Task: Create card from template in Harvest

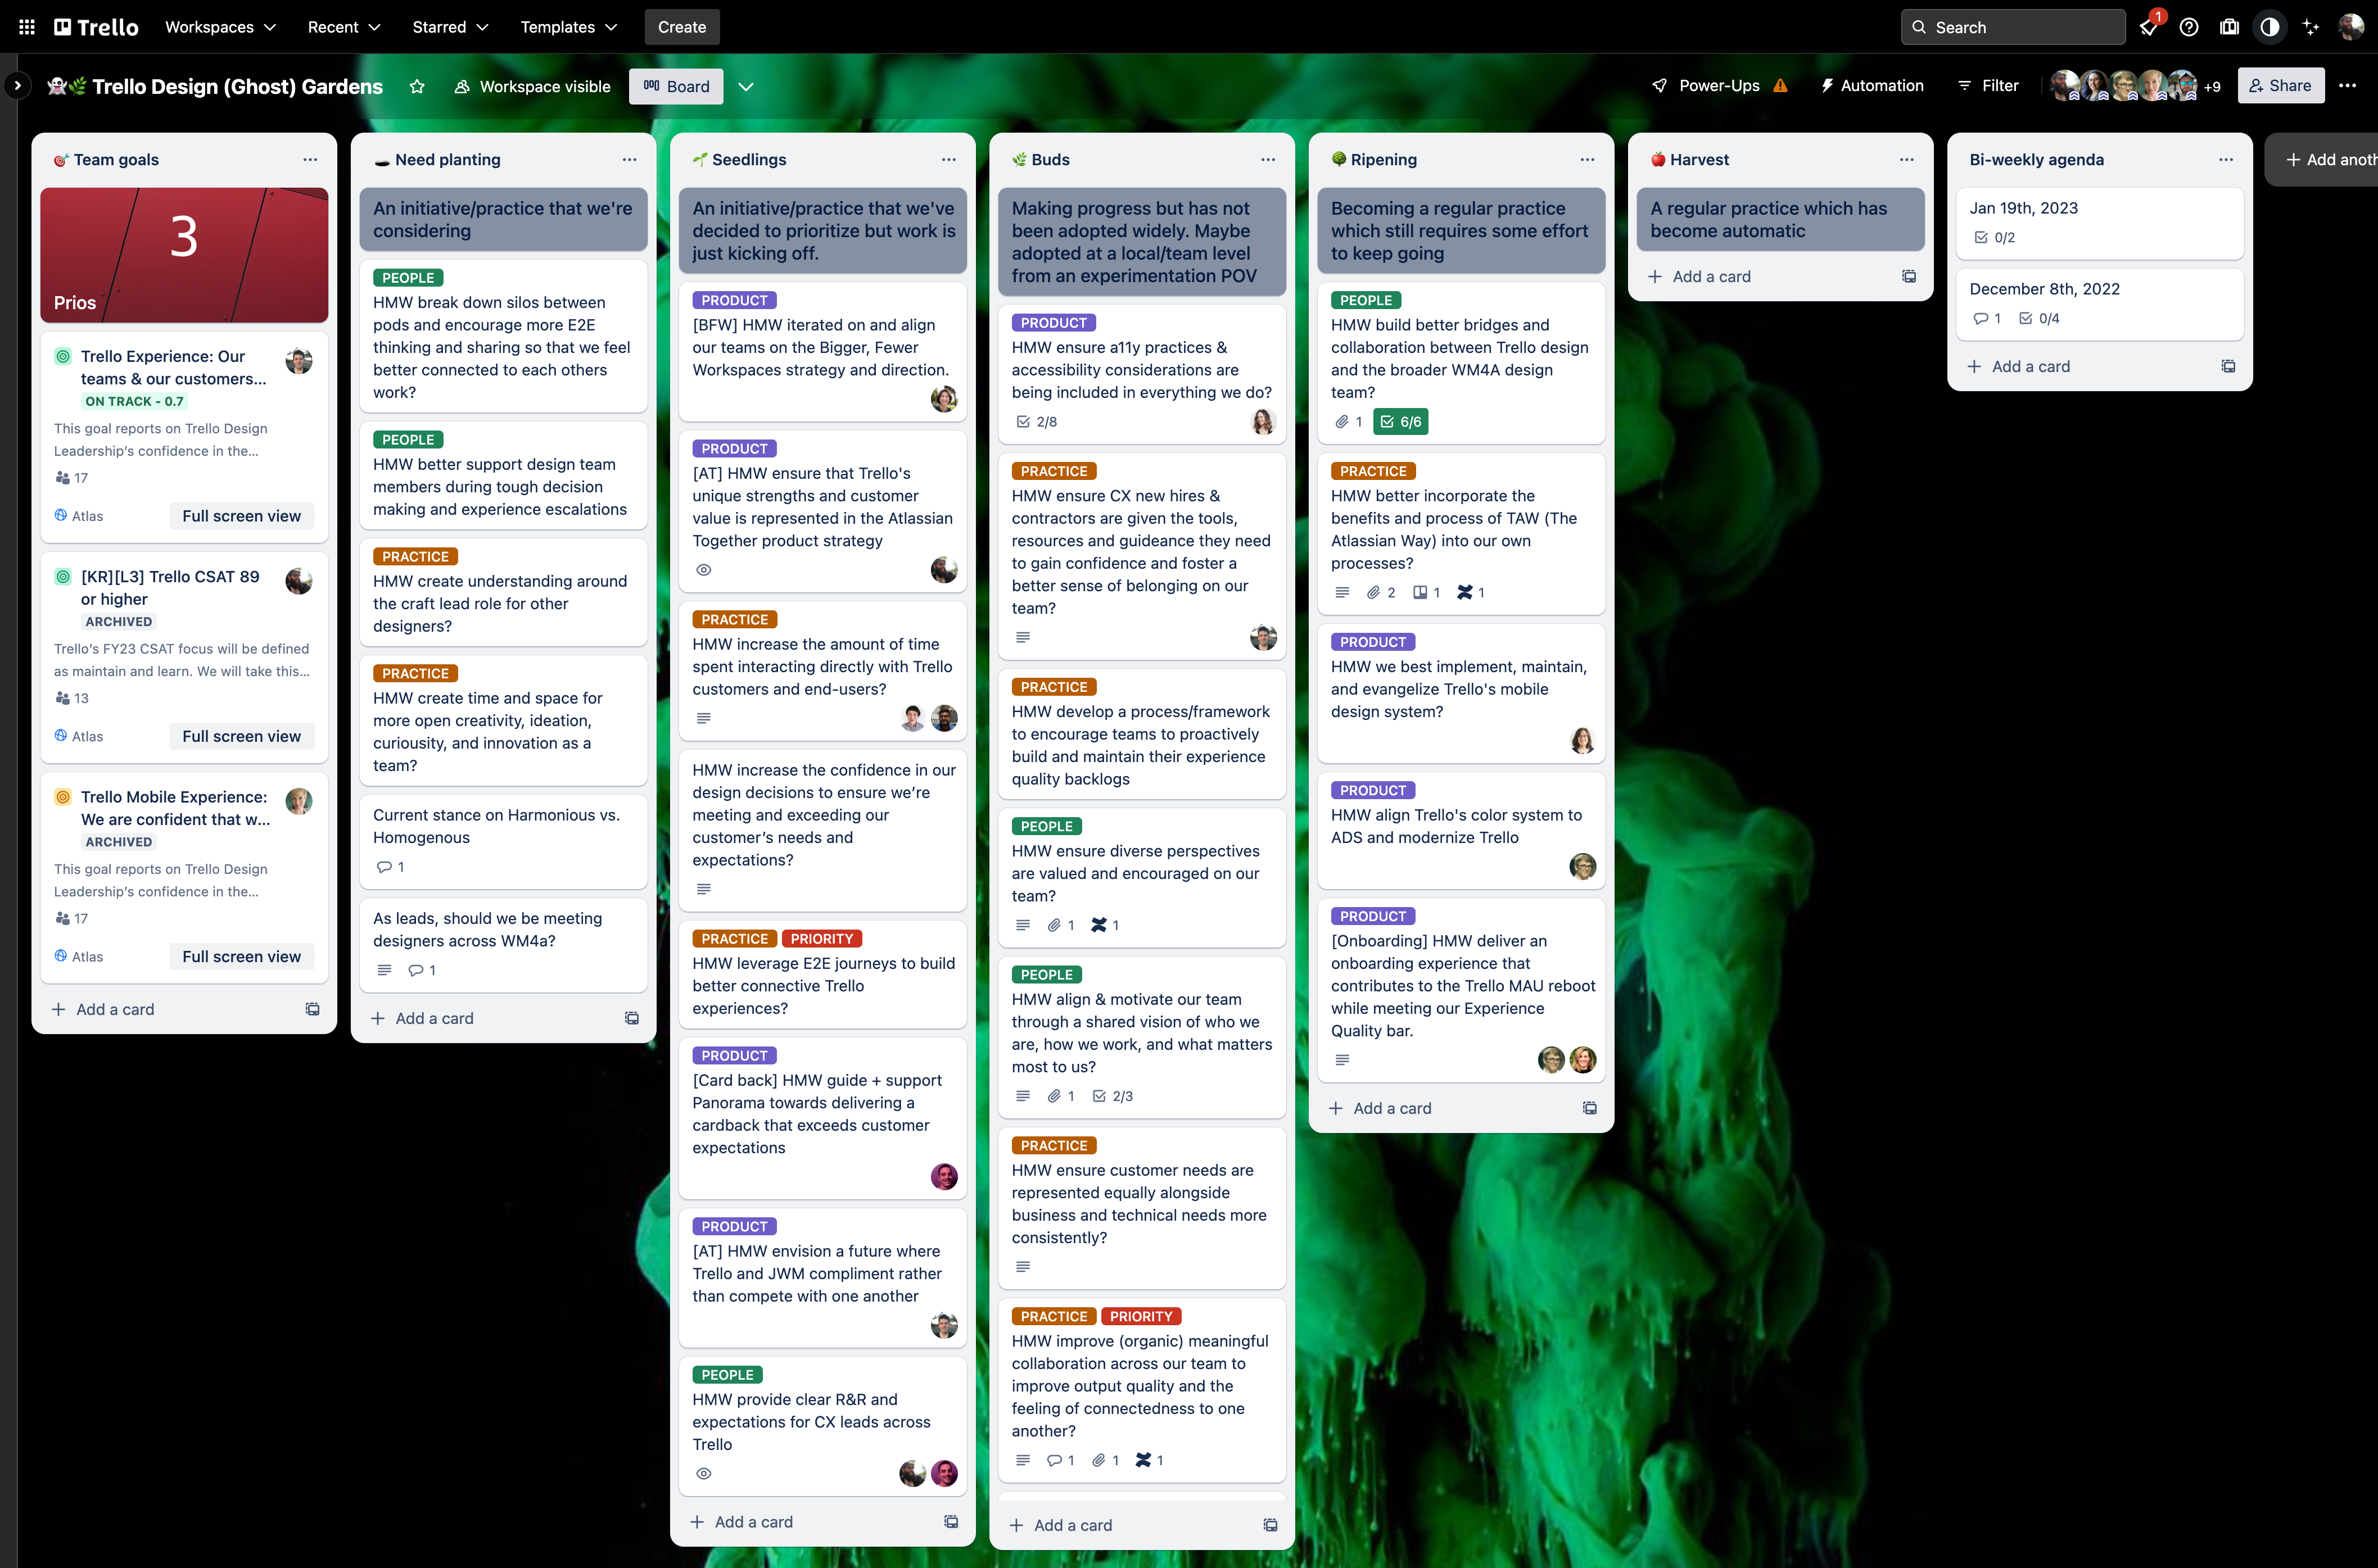Action: (1909, 276)
